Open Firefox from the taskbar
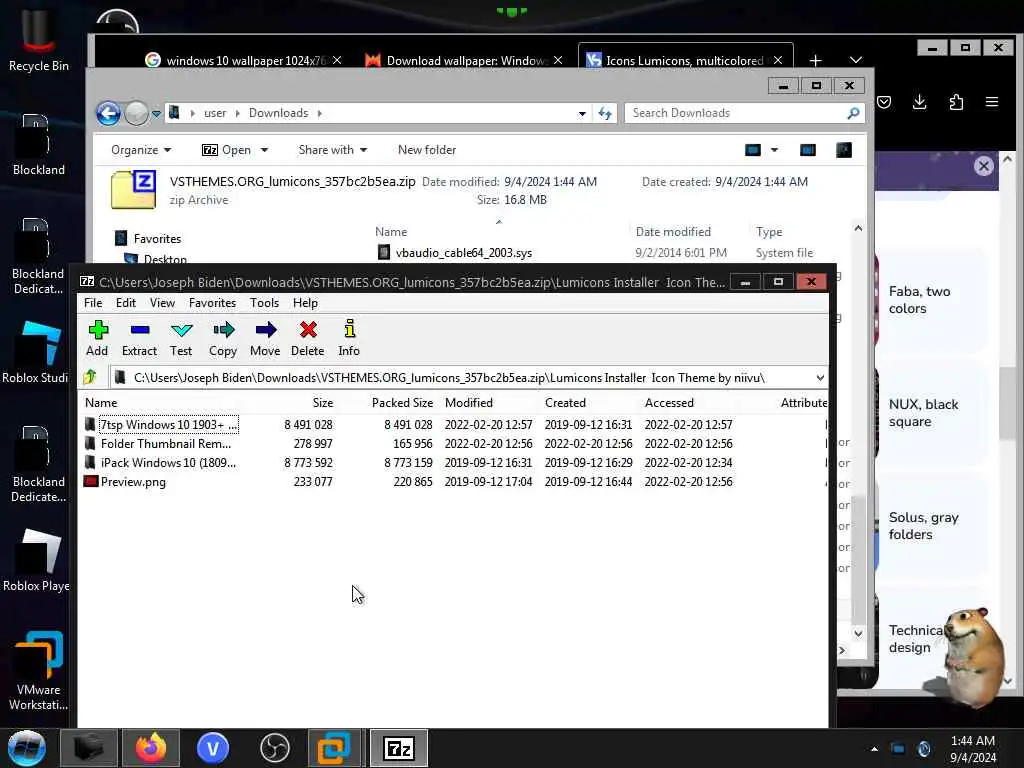1024x768 pixels. point(151,748)
